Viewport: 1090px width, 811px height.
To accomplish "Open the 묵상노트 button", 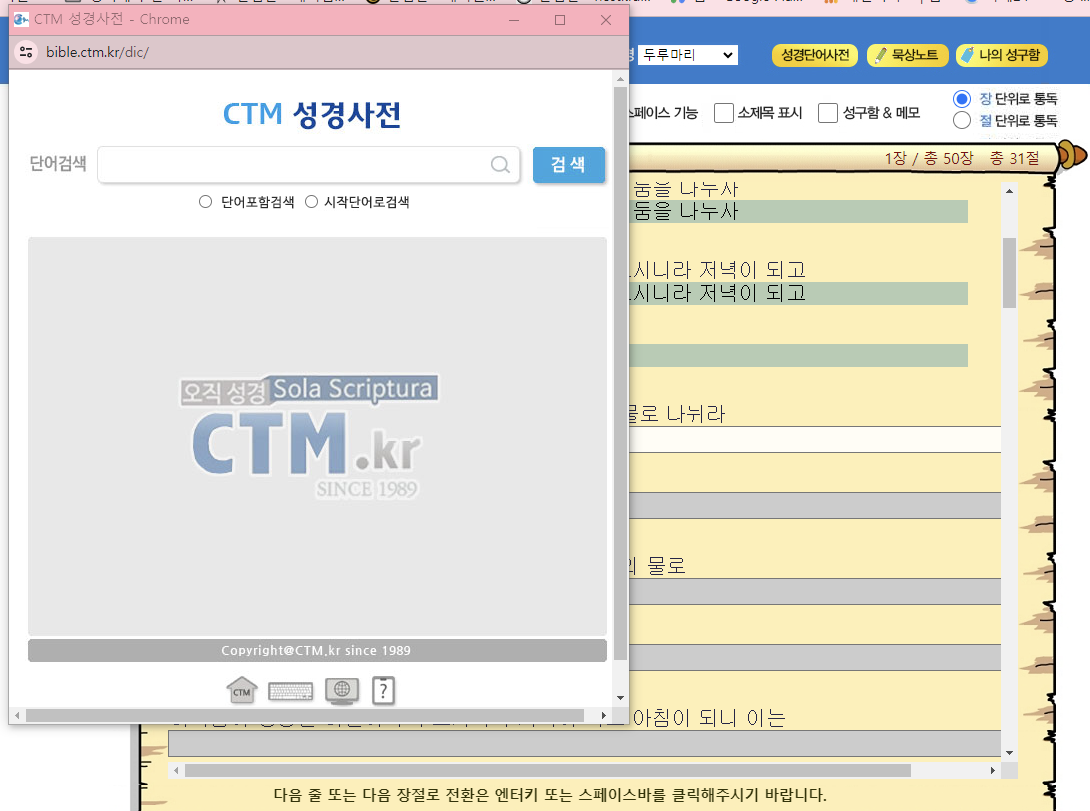I will pos(907,55).
